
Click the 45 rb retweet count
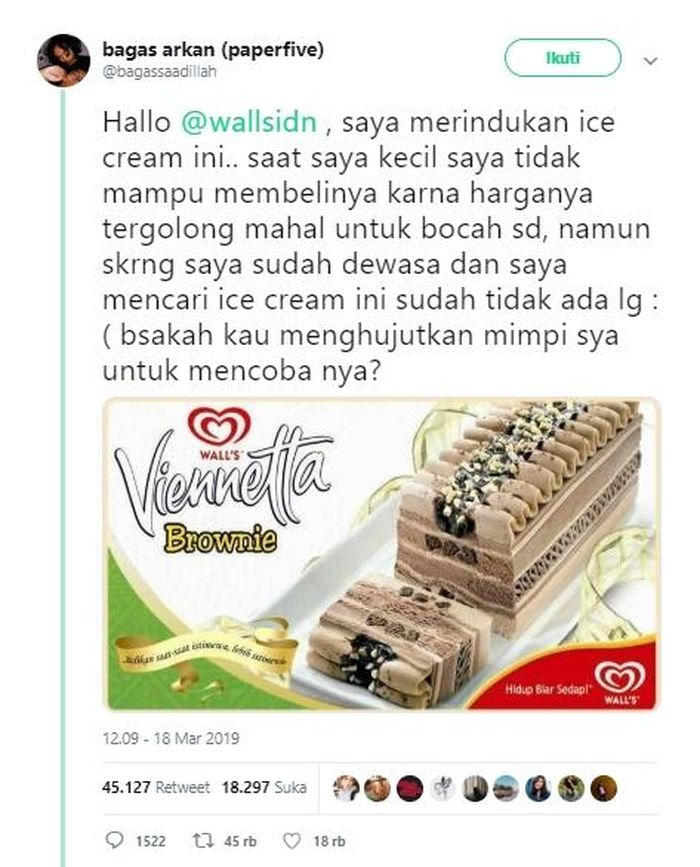pyautogui.click(x=240, y=841)
